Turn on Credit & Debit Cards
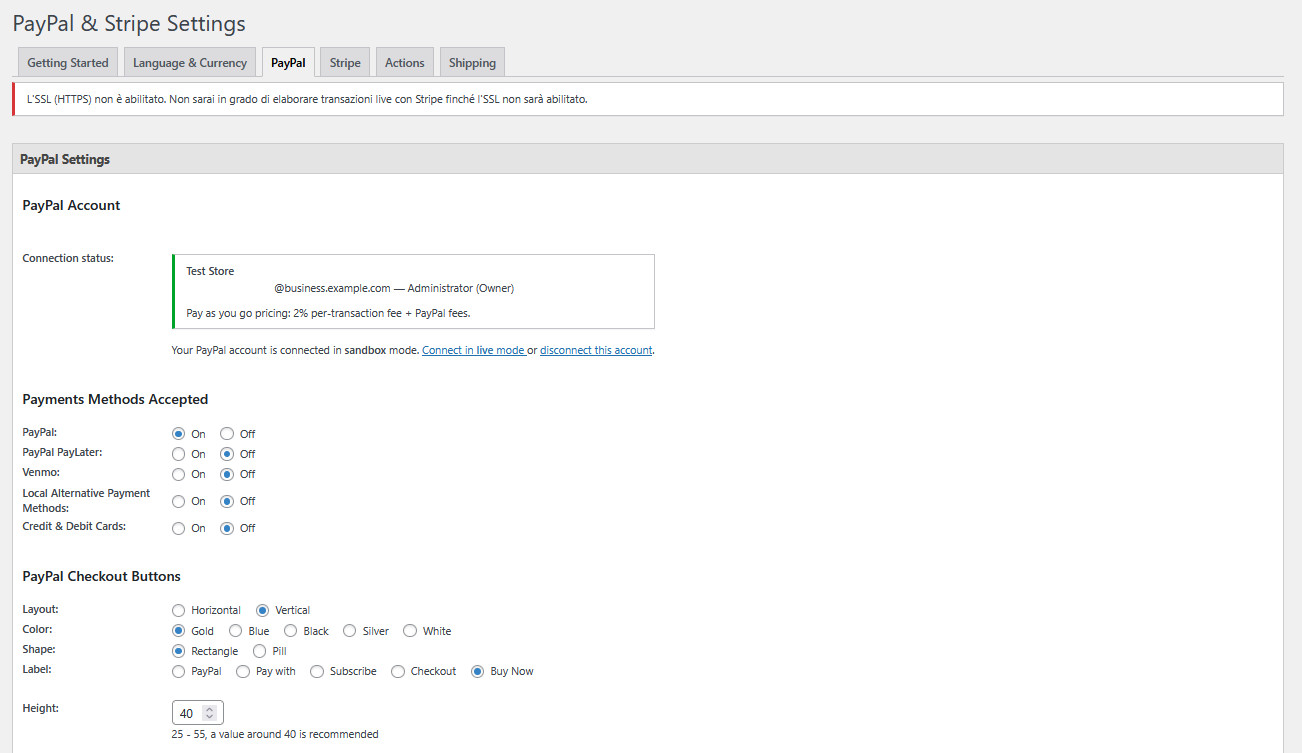Screen dimensions: 1302x753 (178, 528)
